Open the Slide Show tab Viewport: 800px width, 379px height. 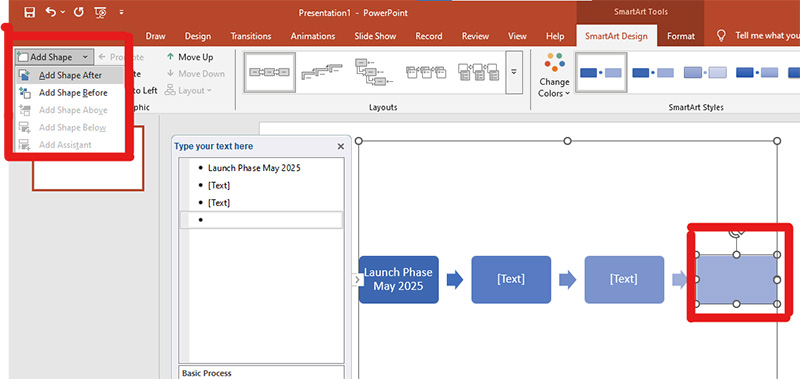(x=376, y=36)
